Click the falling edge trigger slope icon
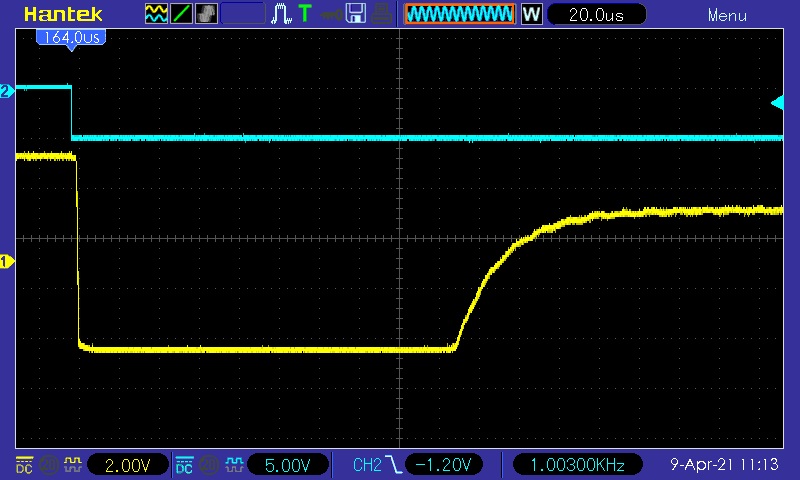 (x=397, y=465)
